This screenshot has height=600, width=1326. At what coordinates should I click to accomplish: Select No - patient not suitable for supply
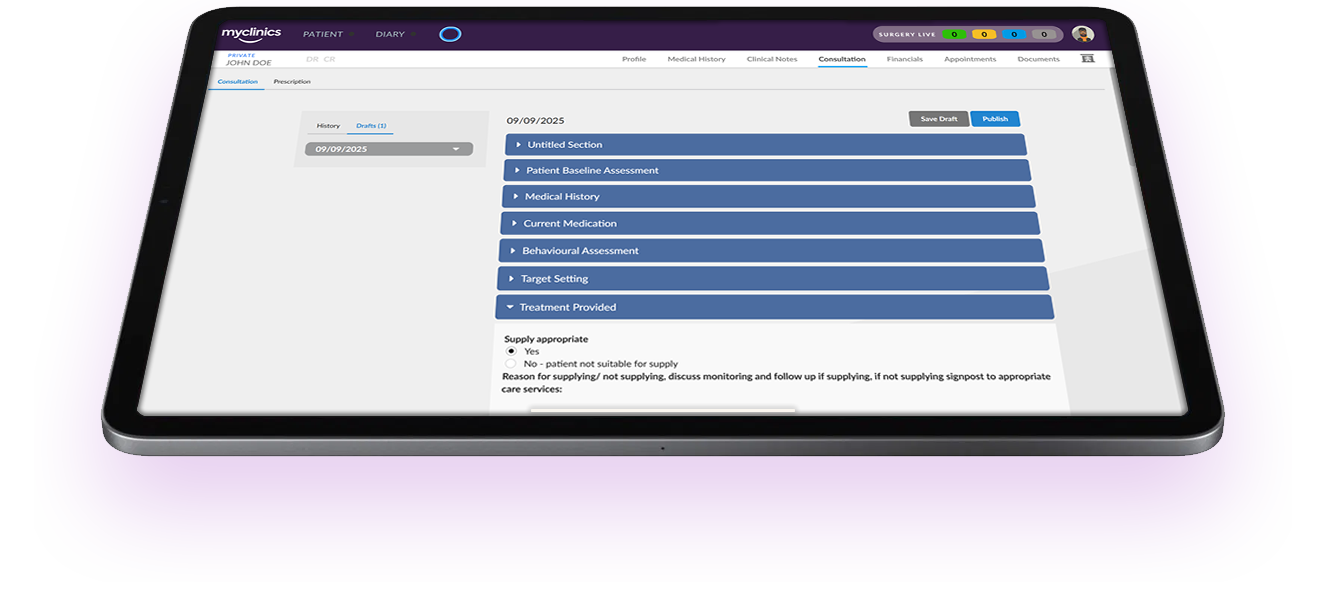[511, 364]
